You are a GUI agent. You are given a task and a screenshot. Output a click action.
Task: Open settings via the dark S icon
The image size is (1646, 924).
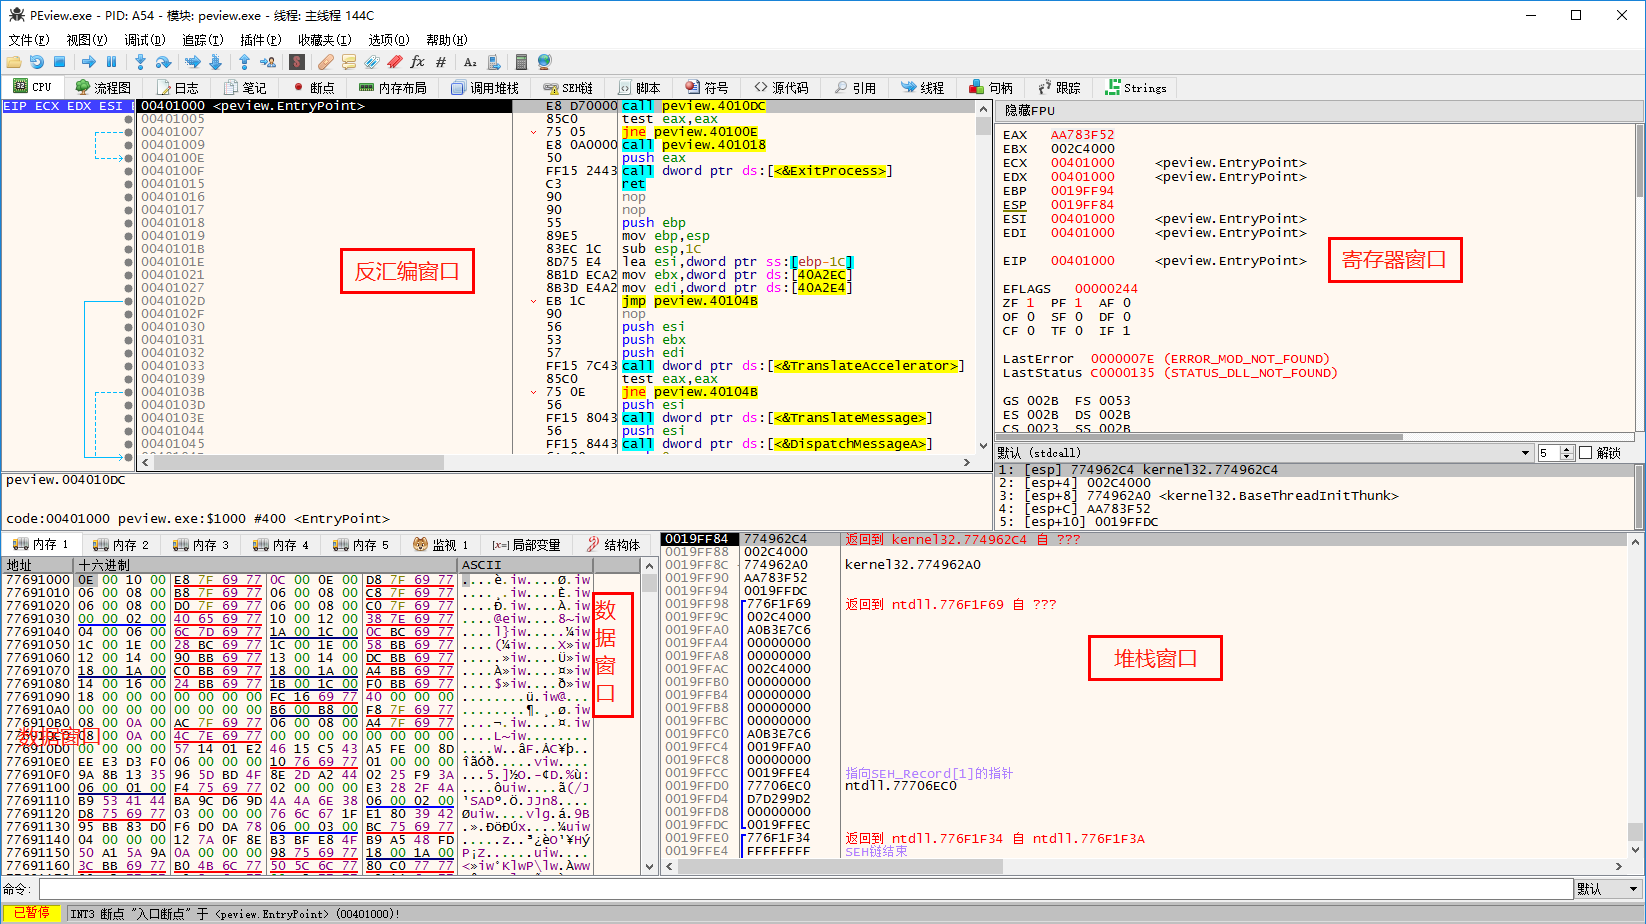tap(297, 62)
